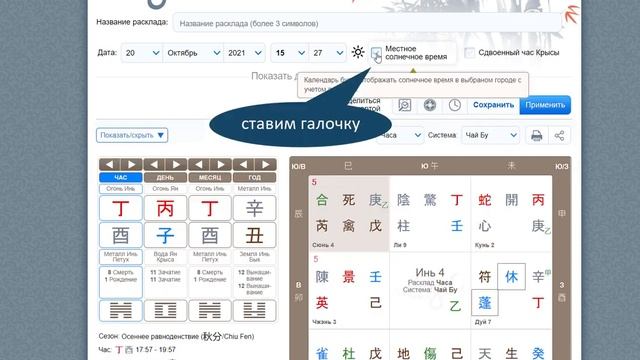640x360 pixels.
Task: Open the year dropdown showing 2021
Action: click(244, 53)
